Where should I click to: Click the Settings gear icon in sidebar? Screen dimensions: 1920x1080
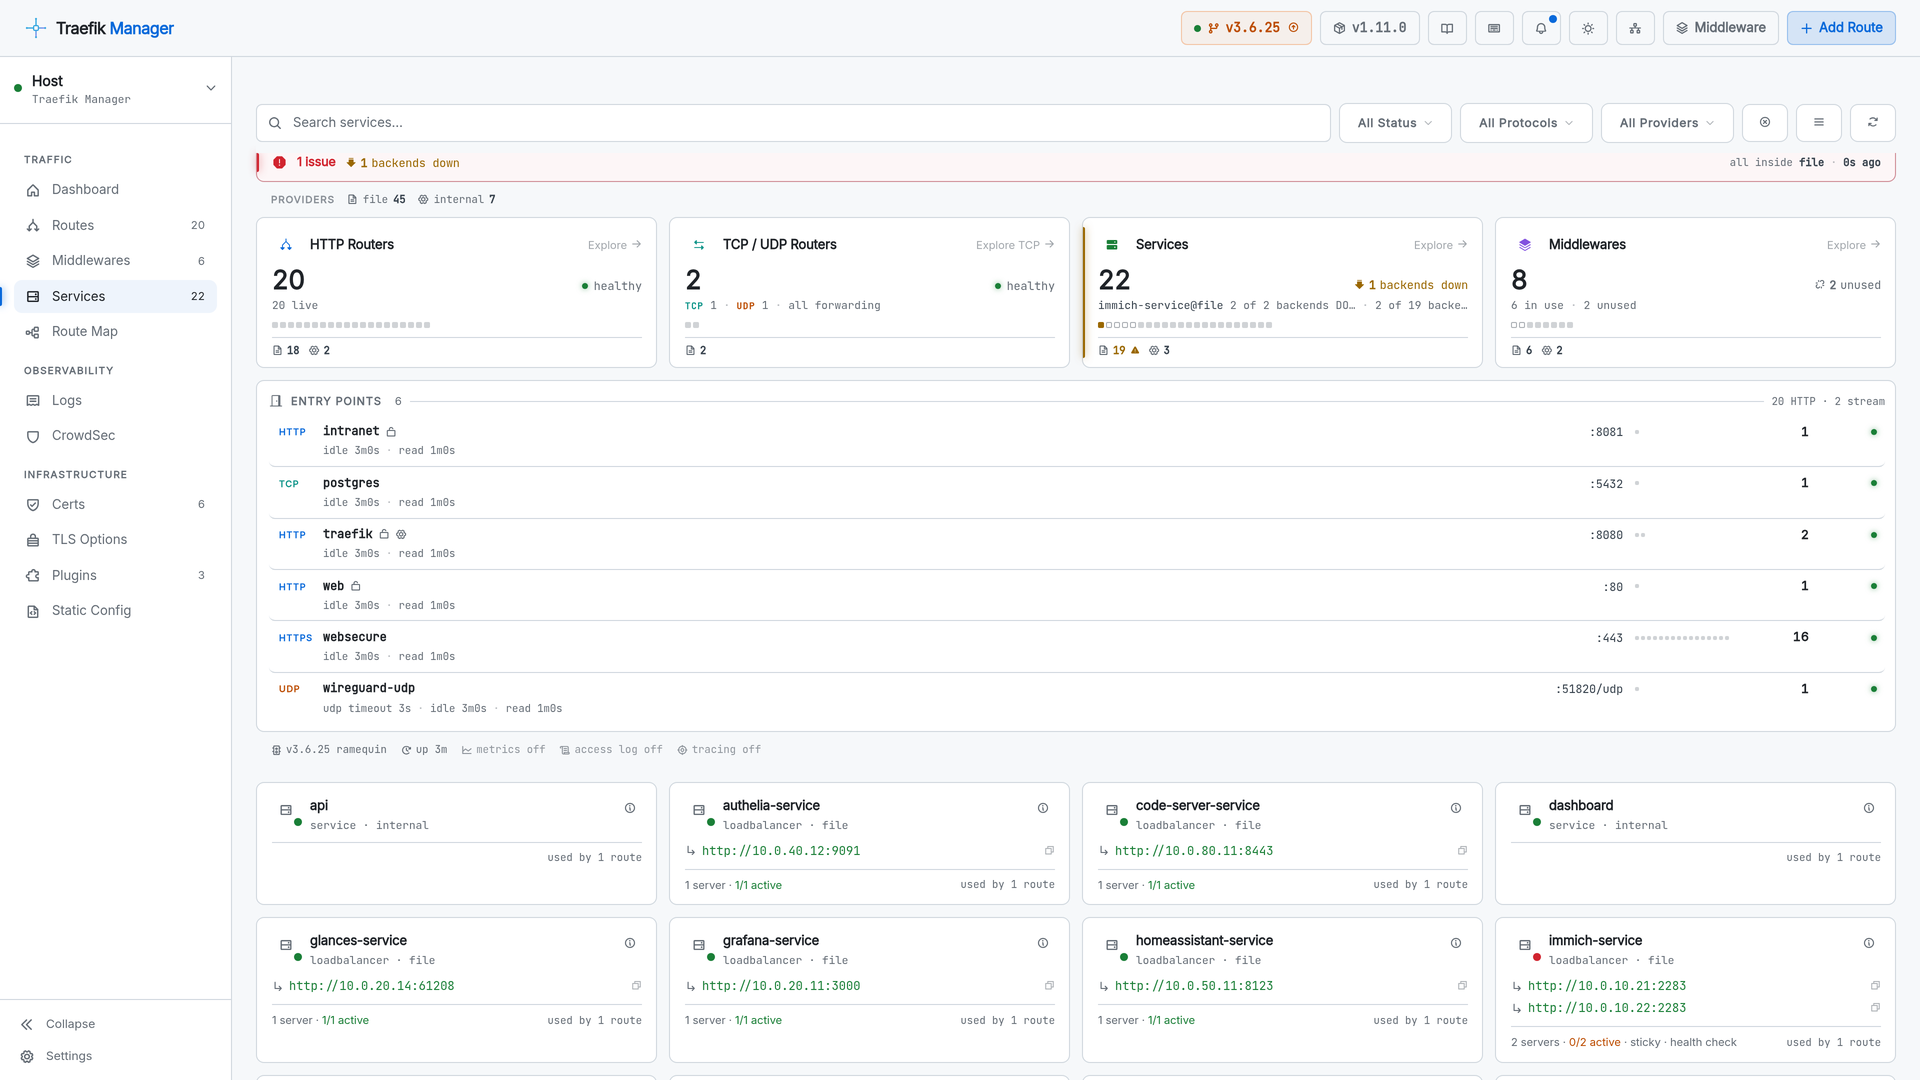[x=27, y=1056]
